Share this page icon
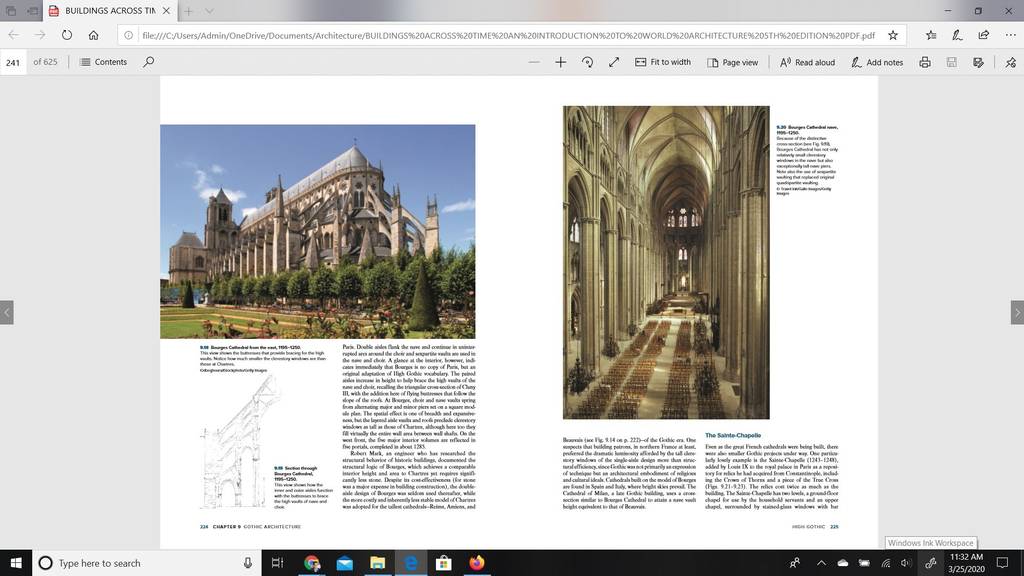1024x576 pixels. 984,35
